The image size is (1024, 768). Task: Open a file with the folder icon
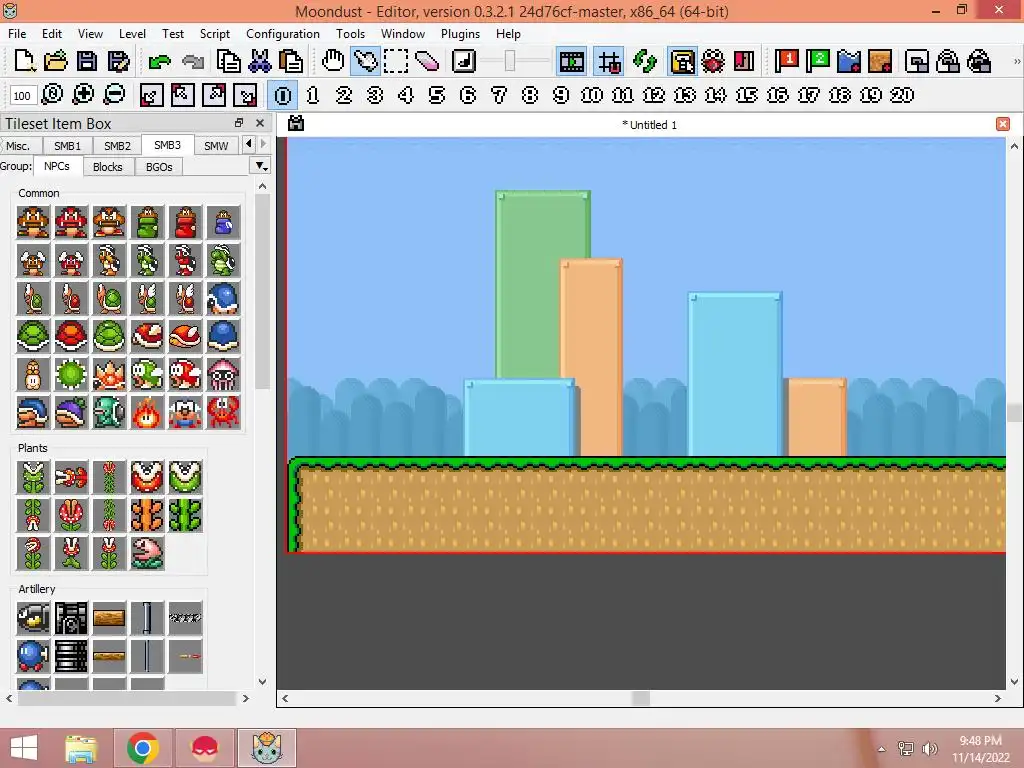[x=56, y=61]
